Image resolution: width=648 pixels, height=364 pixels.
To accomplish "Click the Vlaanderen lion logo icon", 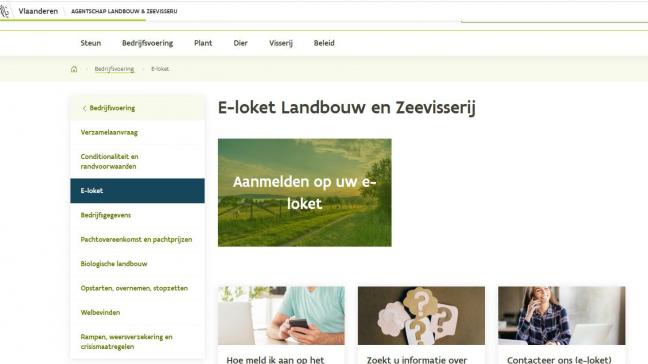I will tap(4, 11).
